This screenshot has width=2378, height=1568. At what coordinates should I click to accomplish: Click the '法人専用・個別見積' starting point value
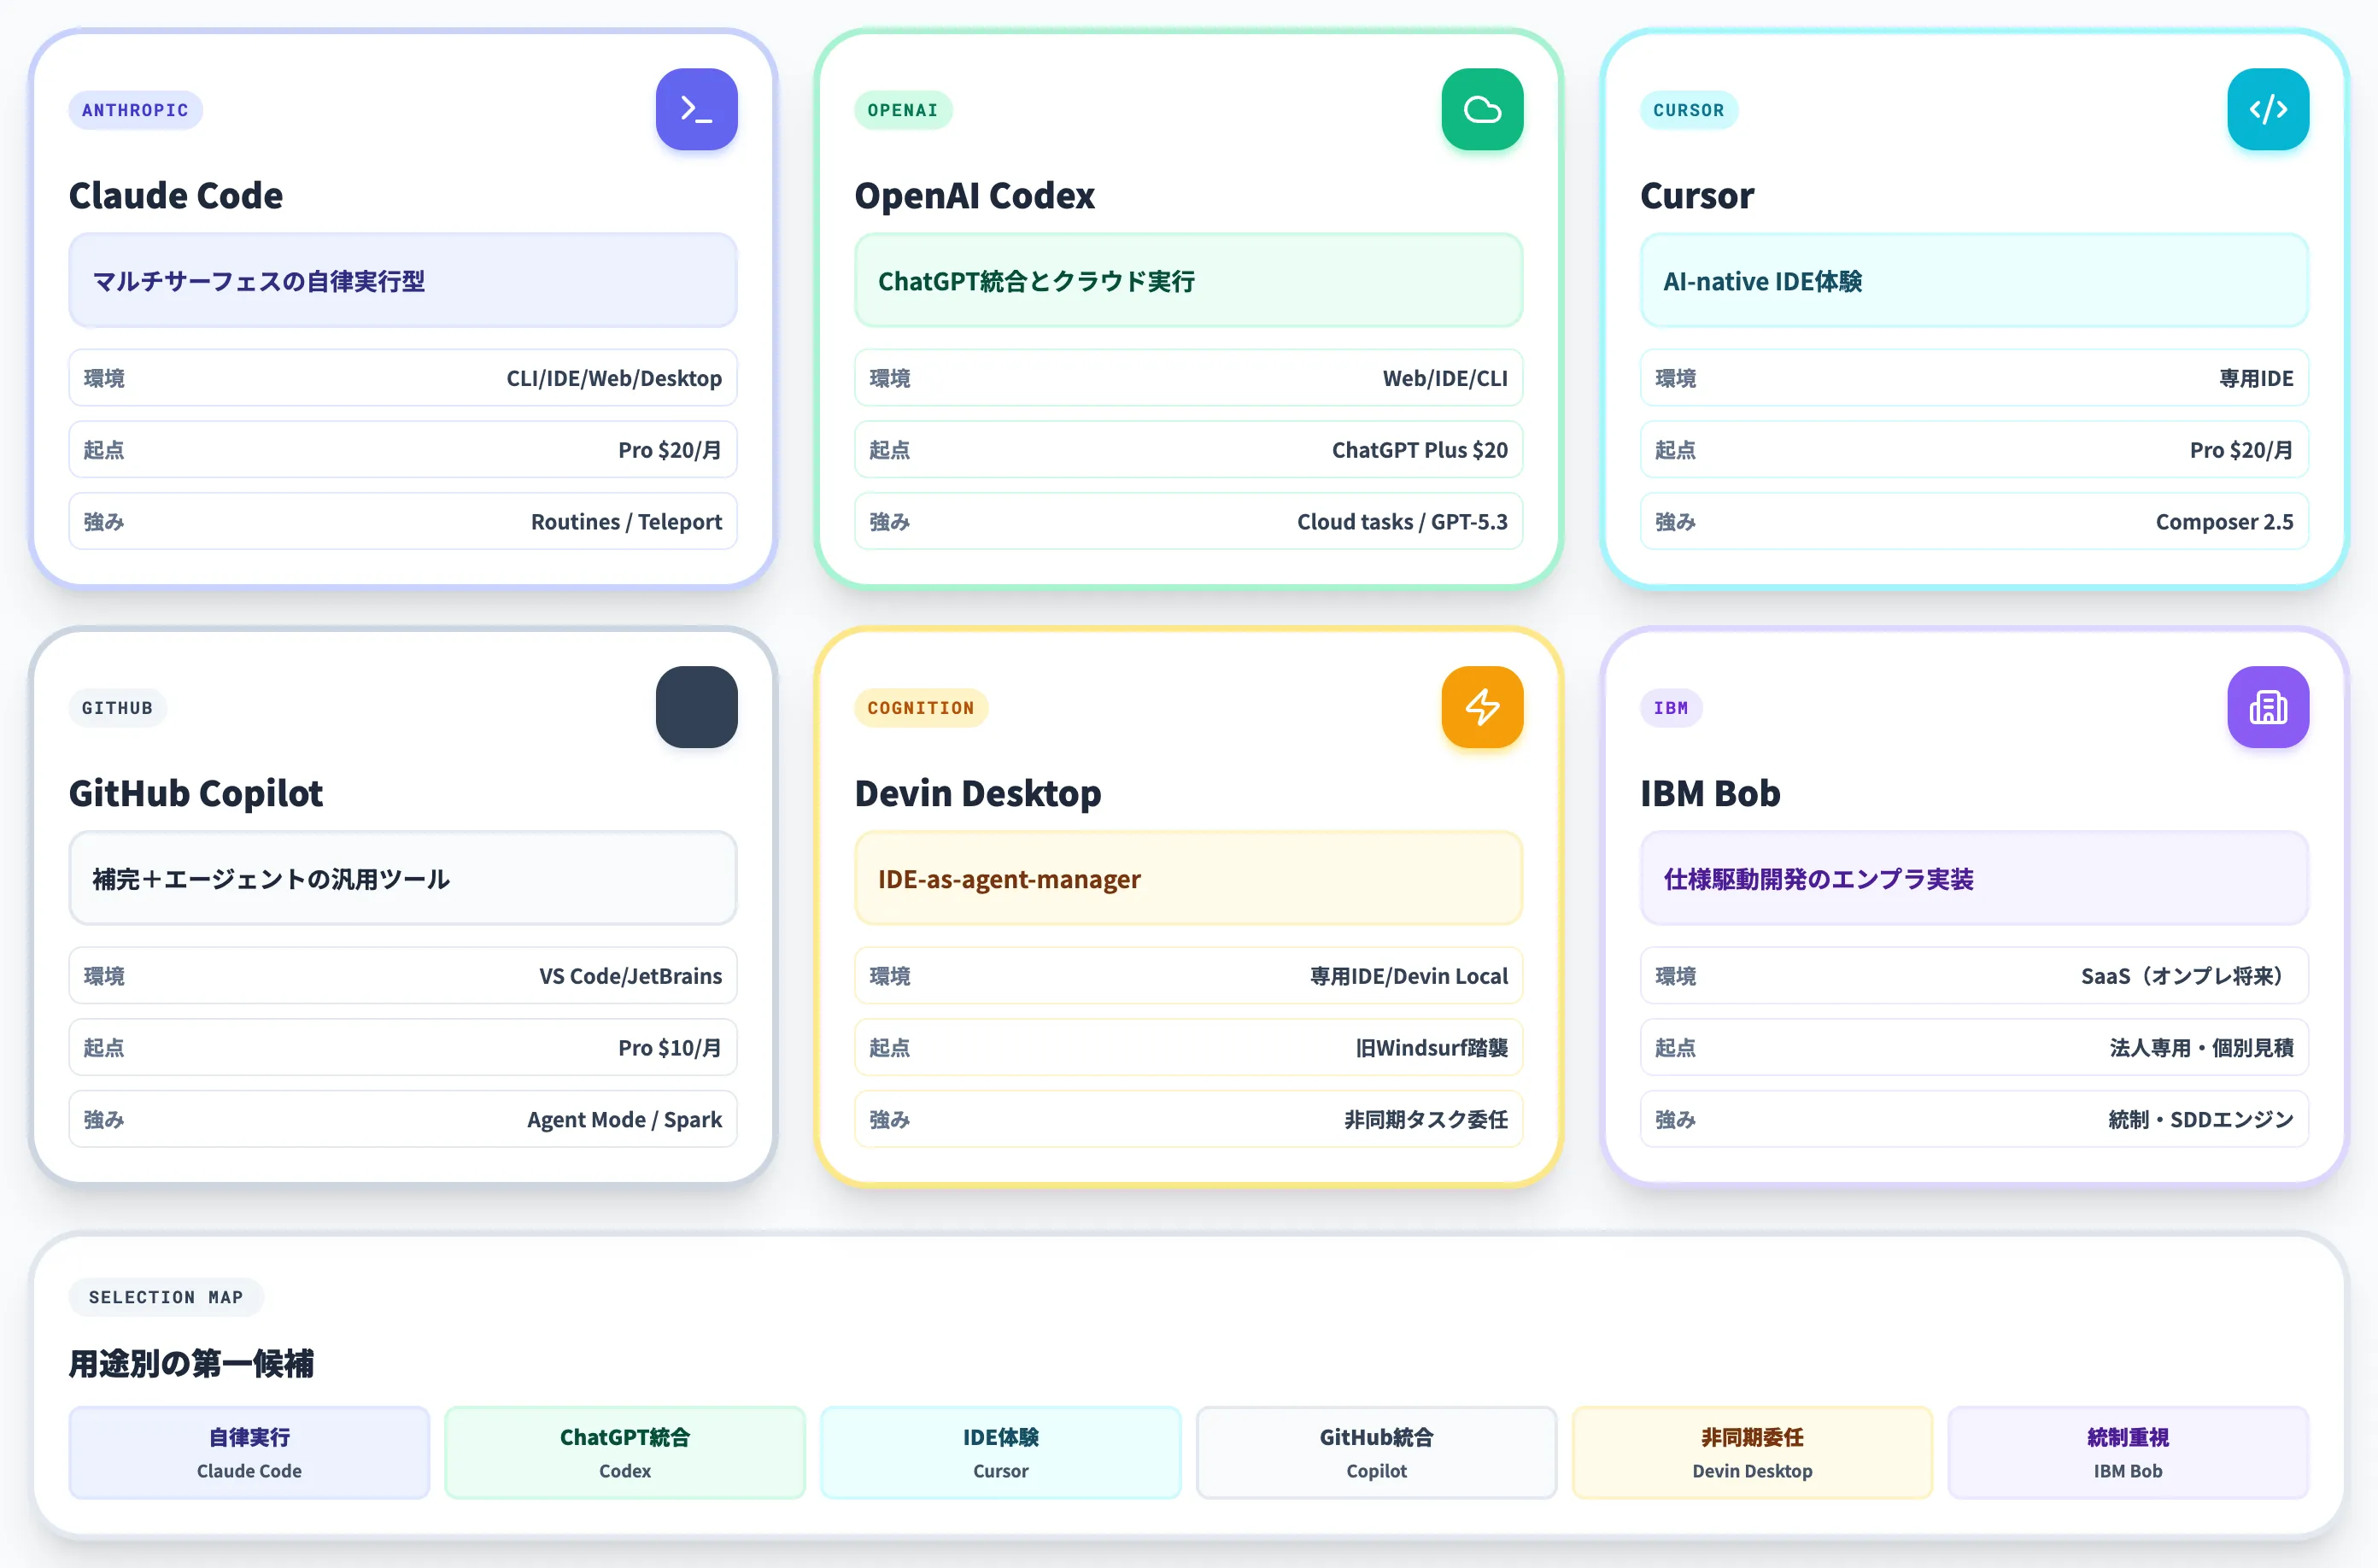2202,1048
